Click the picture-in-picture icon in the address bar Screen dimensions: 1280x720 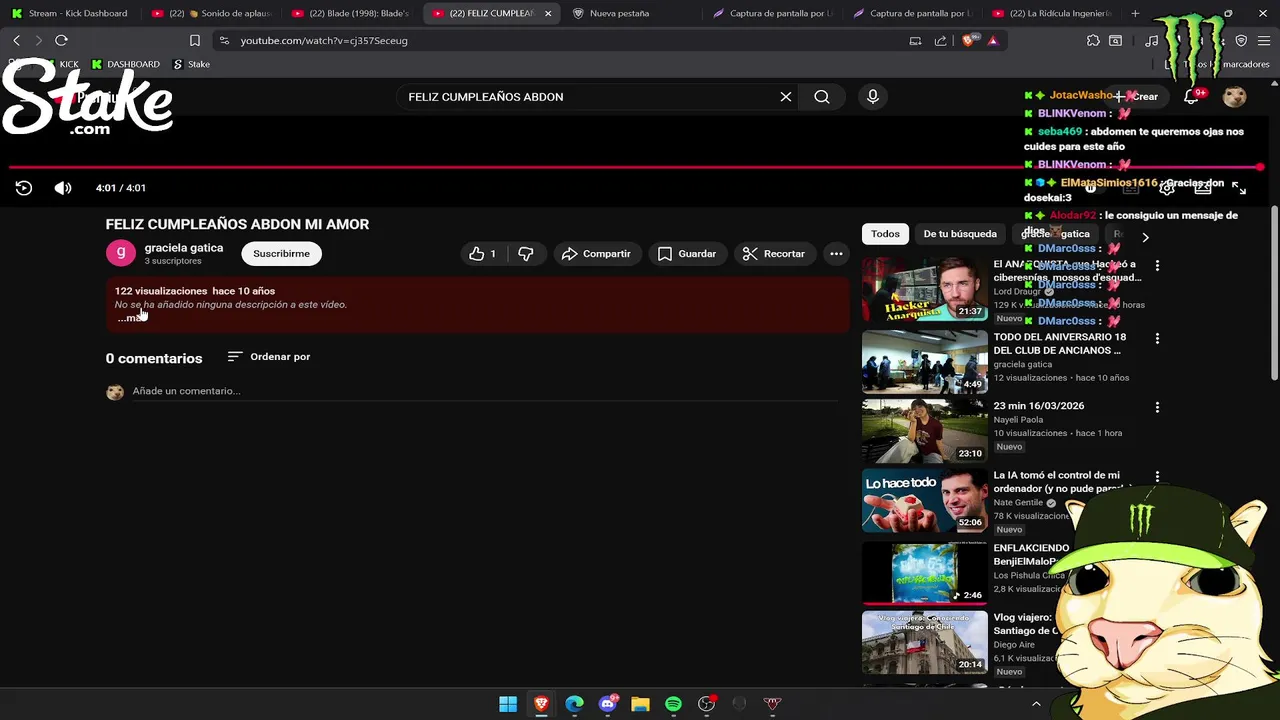915,41
